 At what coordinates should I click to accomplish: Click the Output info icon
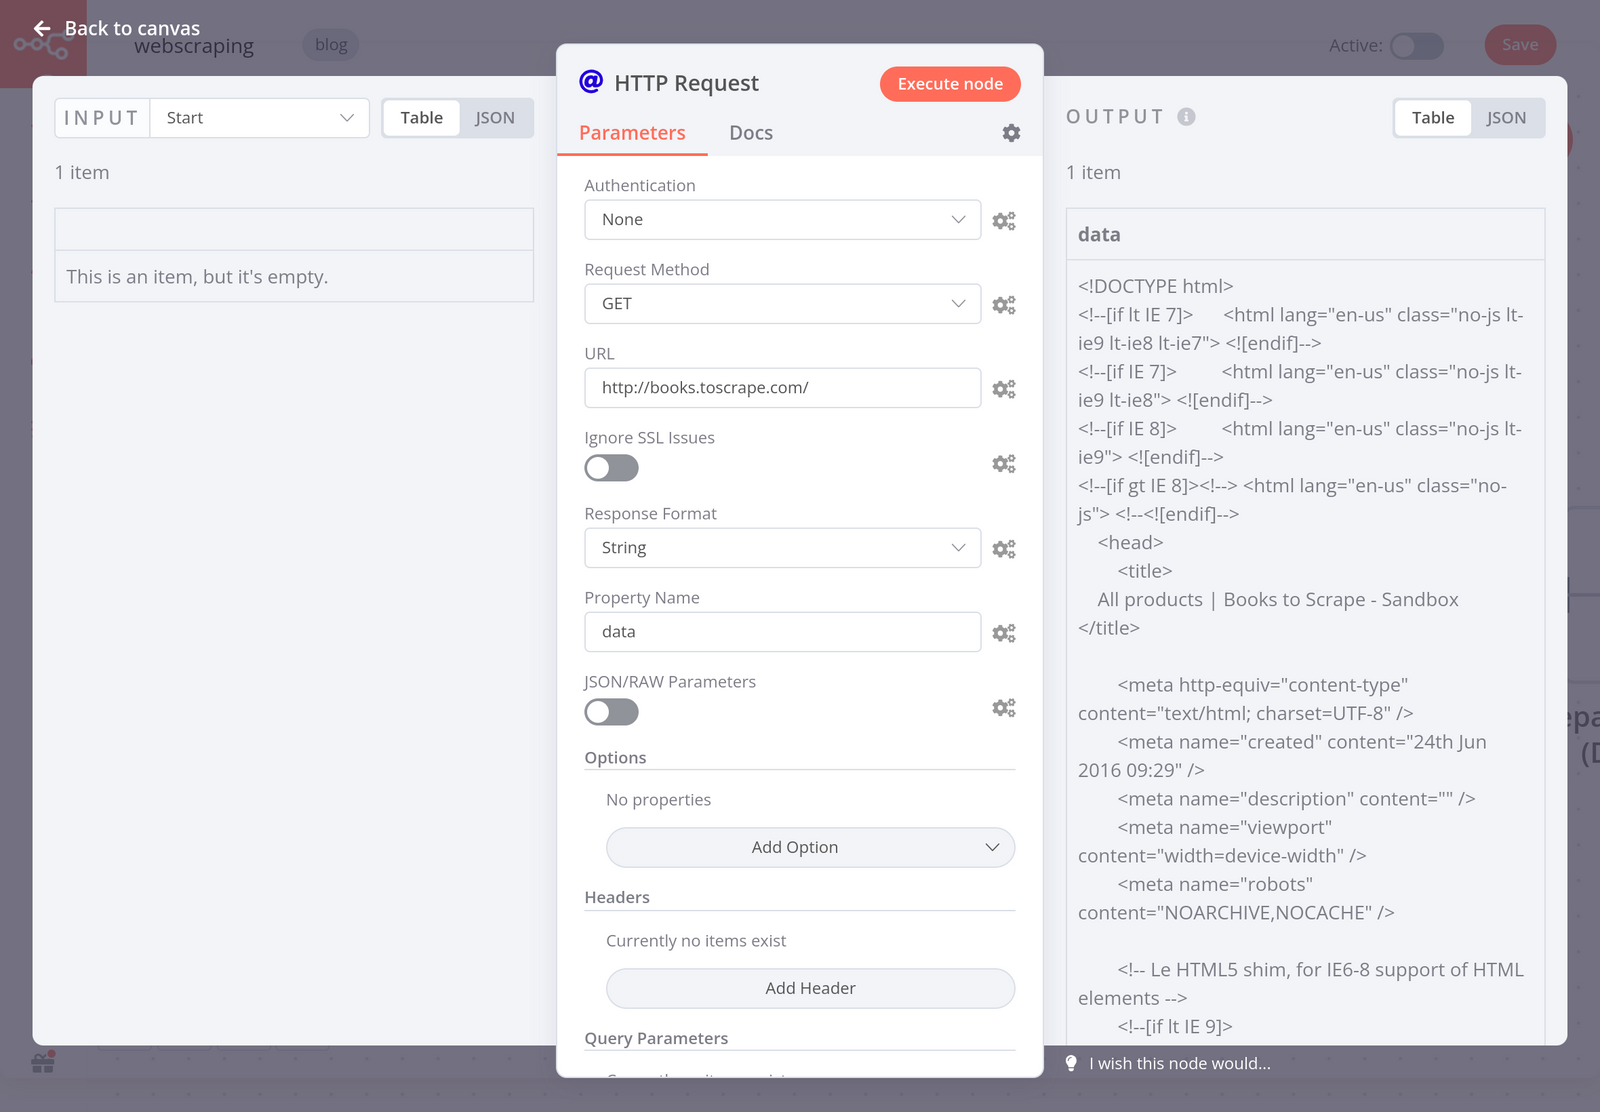coord(1186,117)
